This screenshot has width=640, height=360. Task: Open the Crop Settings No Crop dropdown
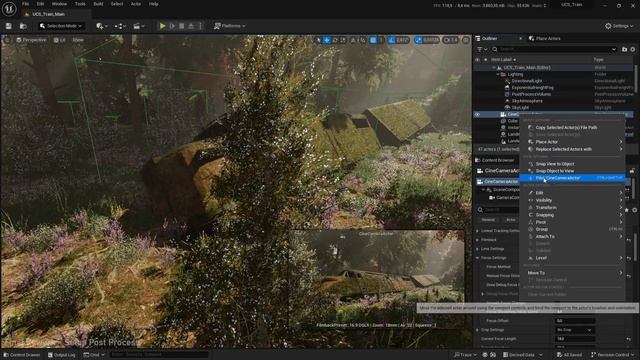click(x=575, y=330)
